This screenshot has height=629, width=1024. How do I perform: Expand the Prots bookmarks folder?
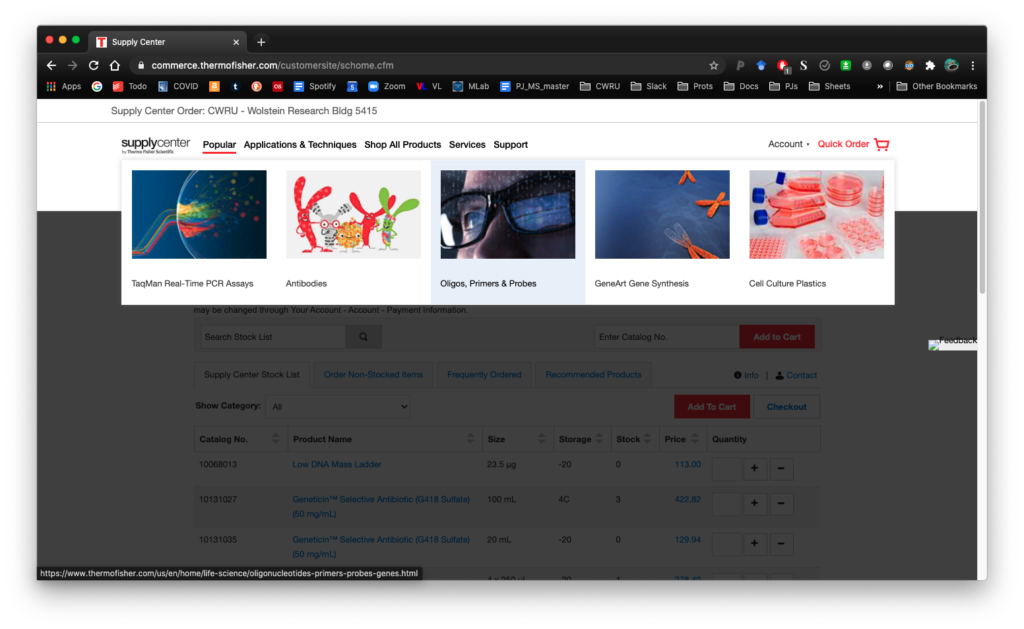(x=696, y=86)
